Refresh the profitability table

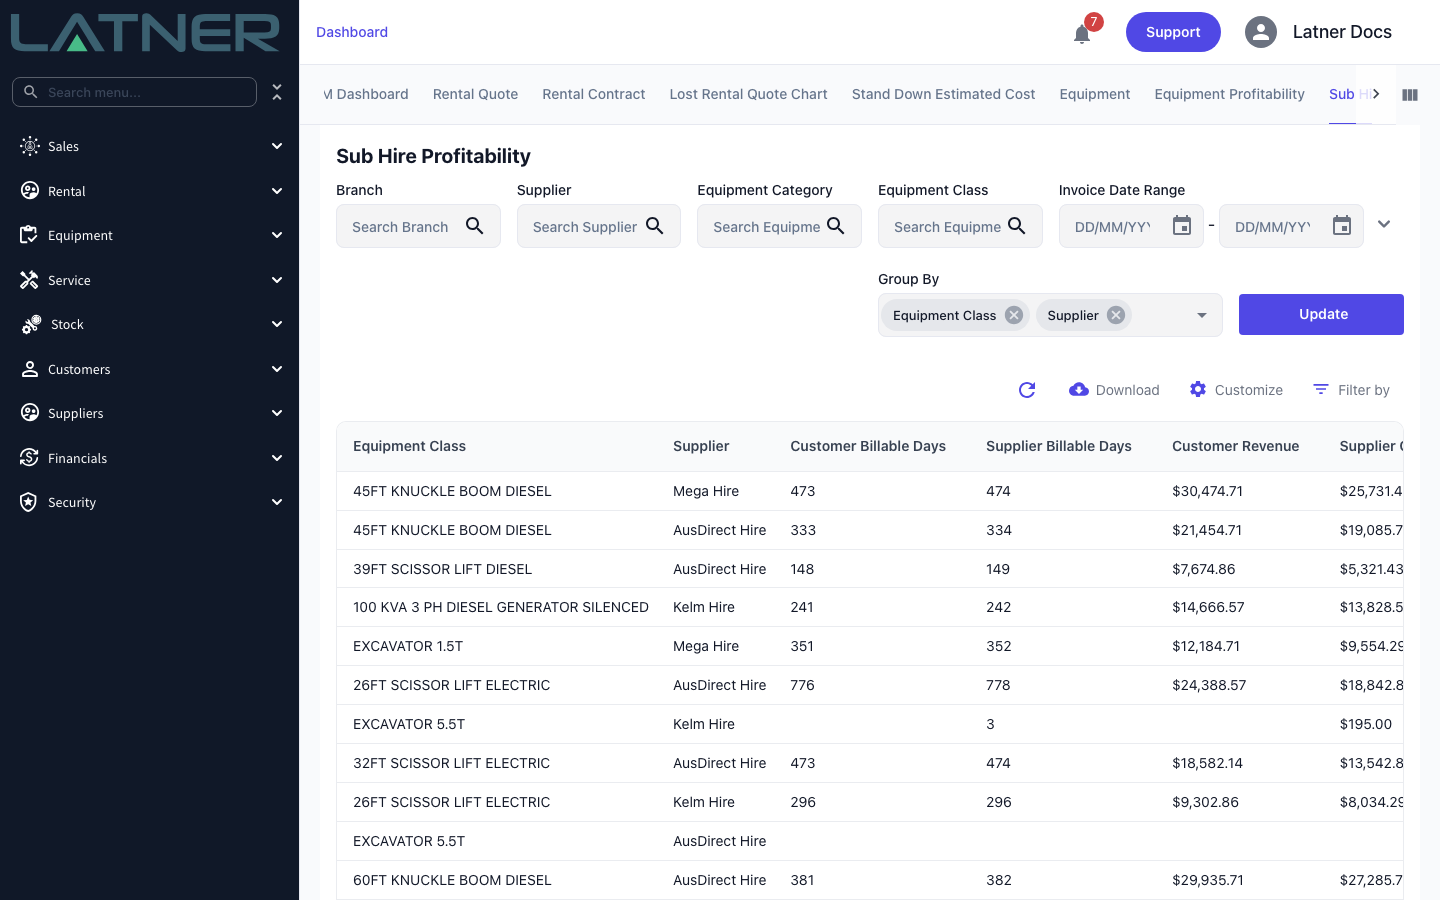click(x=1027, y=390)
